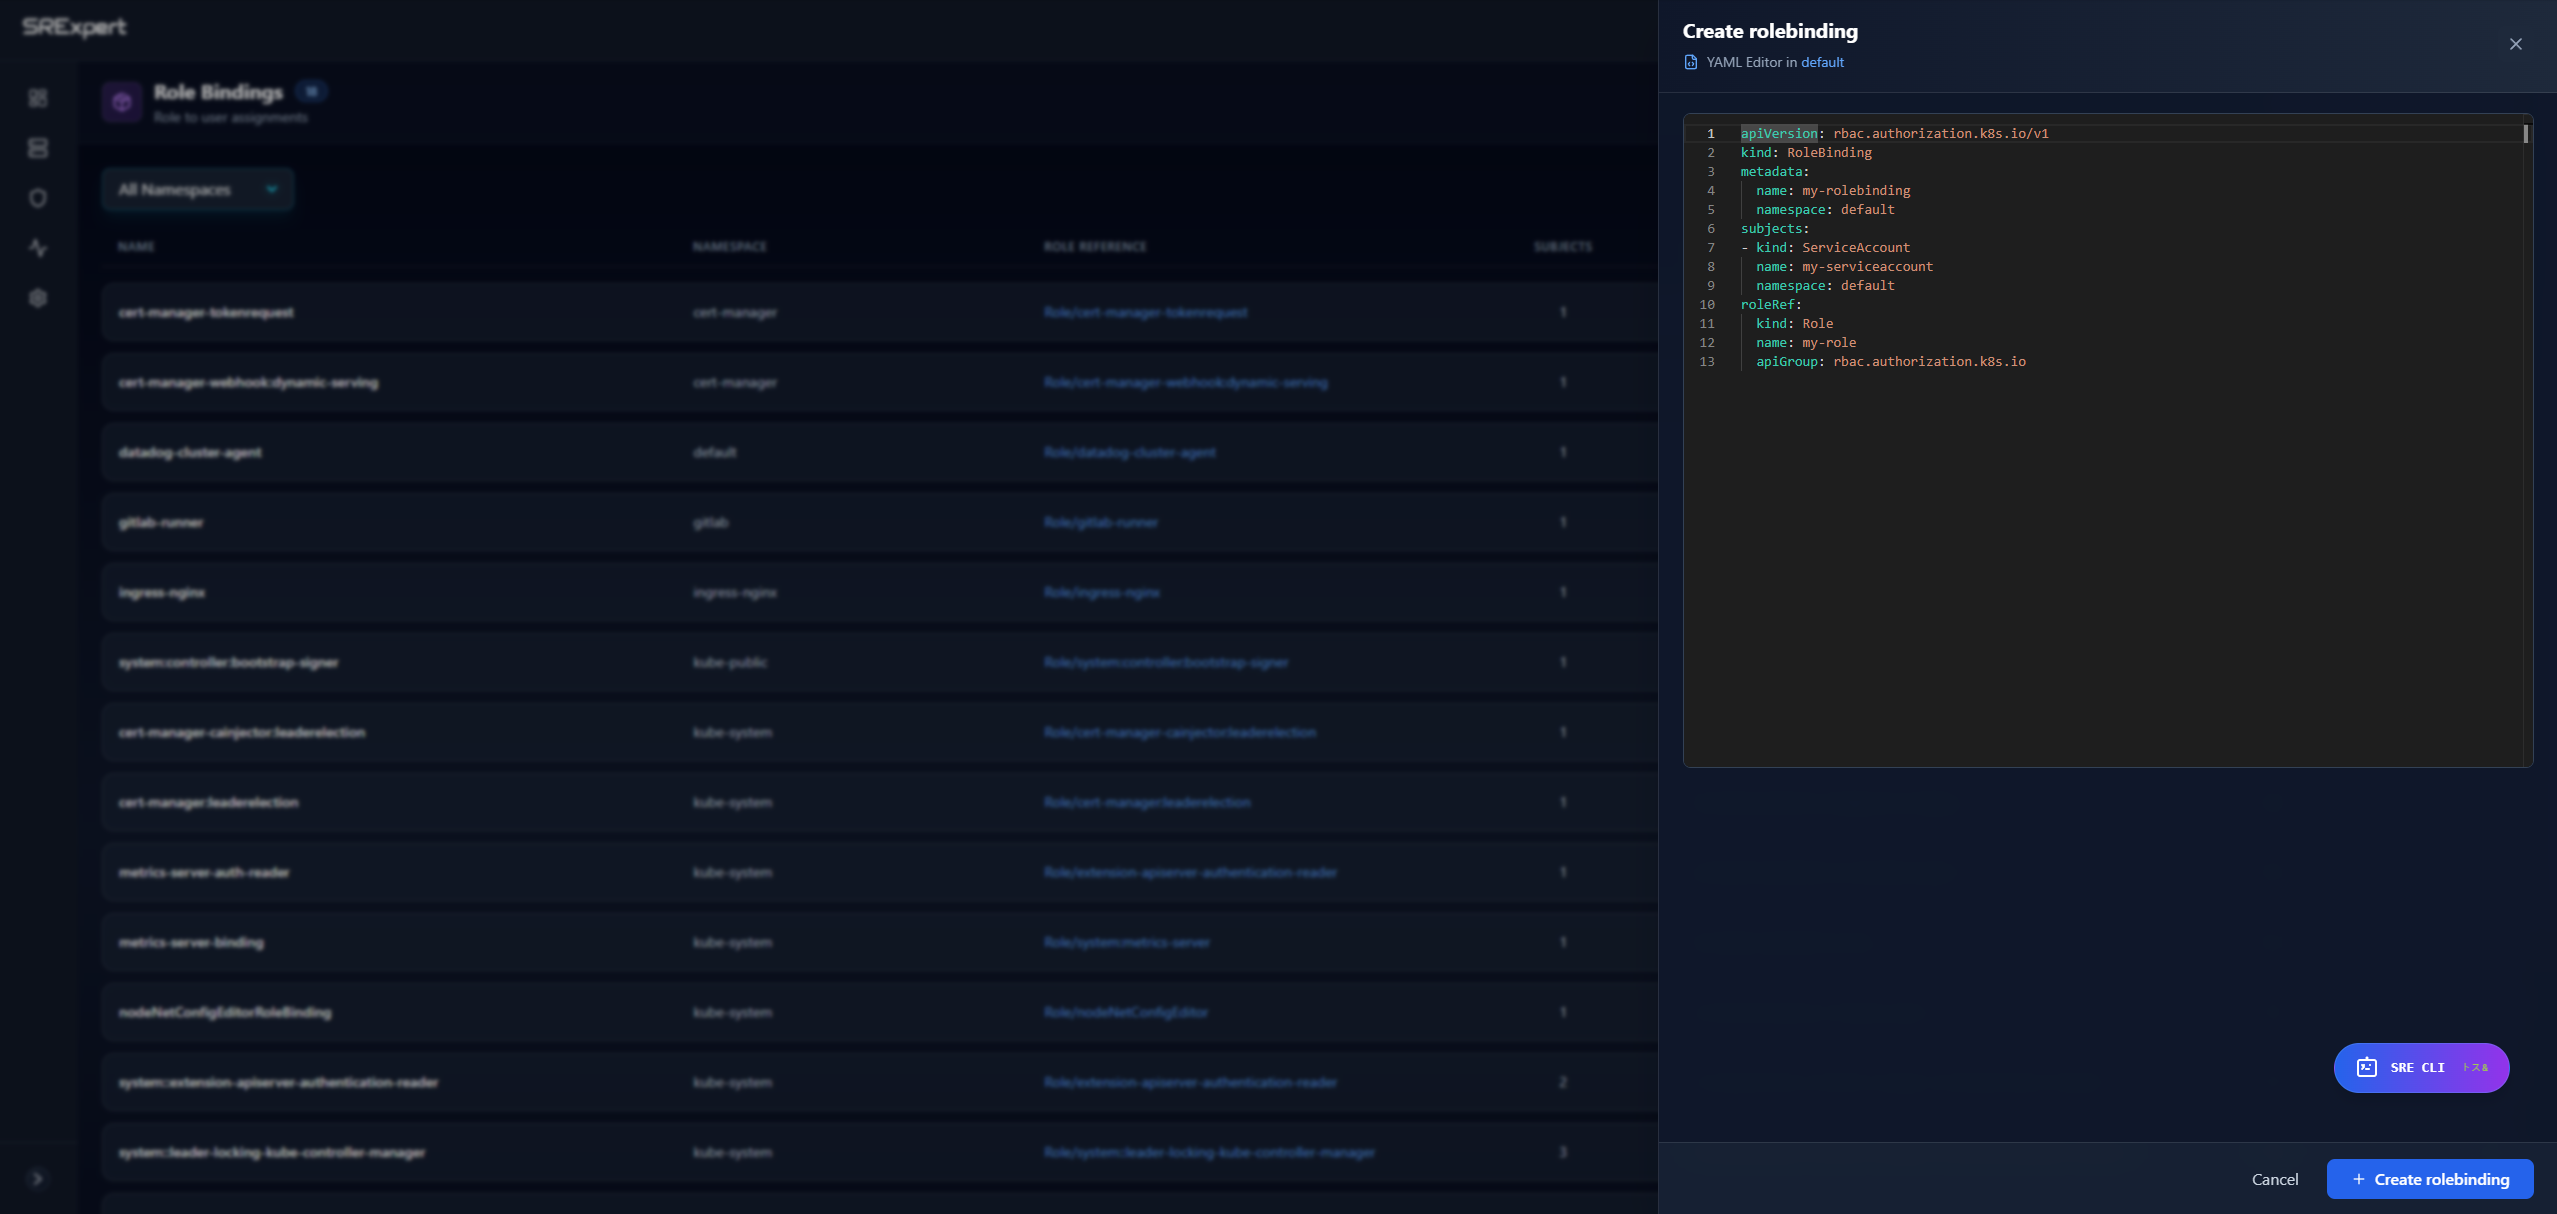The image size is (2557, 1214).
Task: Open settings via the sidebar gear icon
Action: (38, 298)
